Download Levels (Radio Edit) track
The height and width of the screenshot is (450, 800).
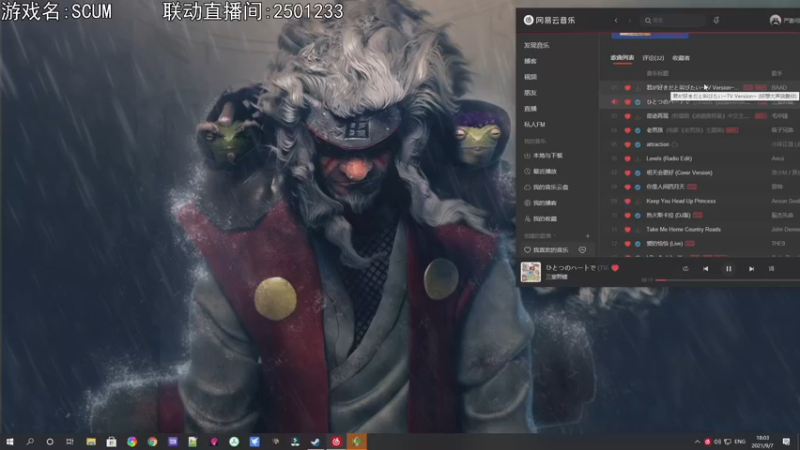[638, 159]
